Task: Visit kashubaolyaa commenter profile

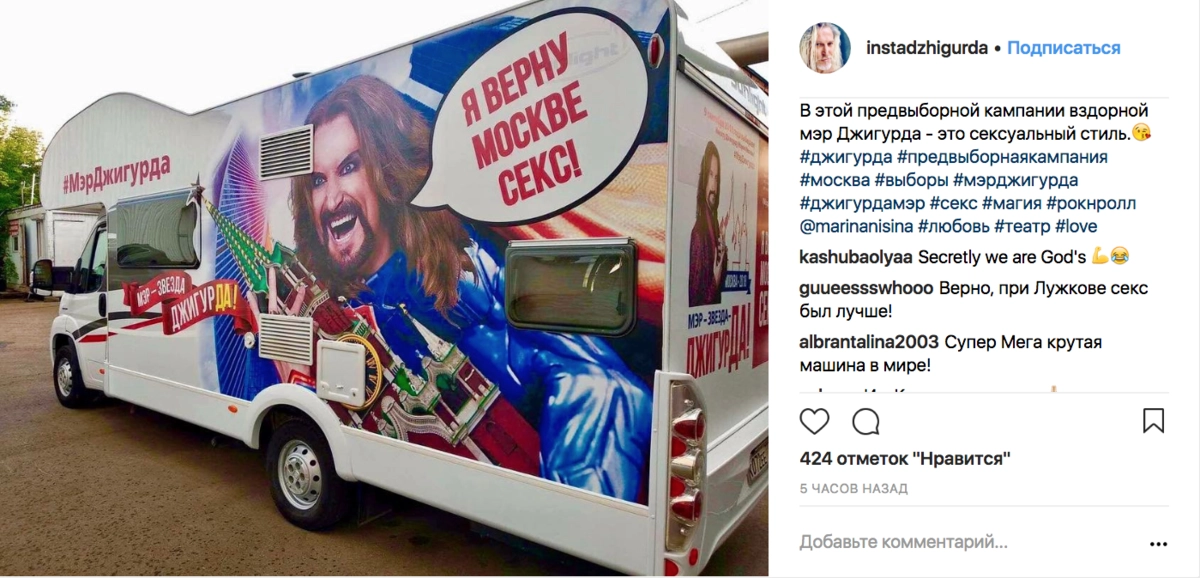Action: [x=856, y=256]
